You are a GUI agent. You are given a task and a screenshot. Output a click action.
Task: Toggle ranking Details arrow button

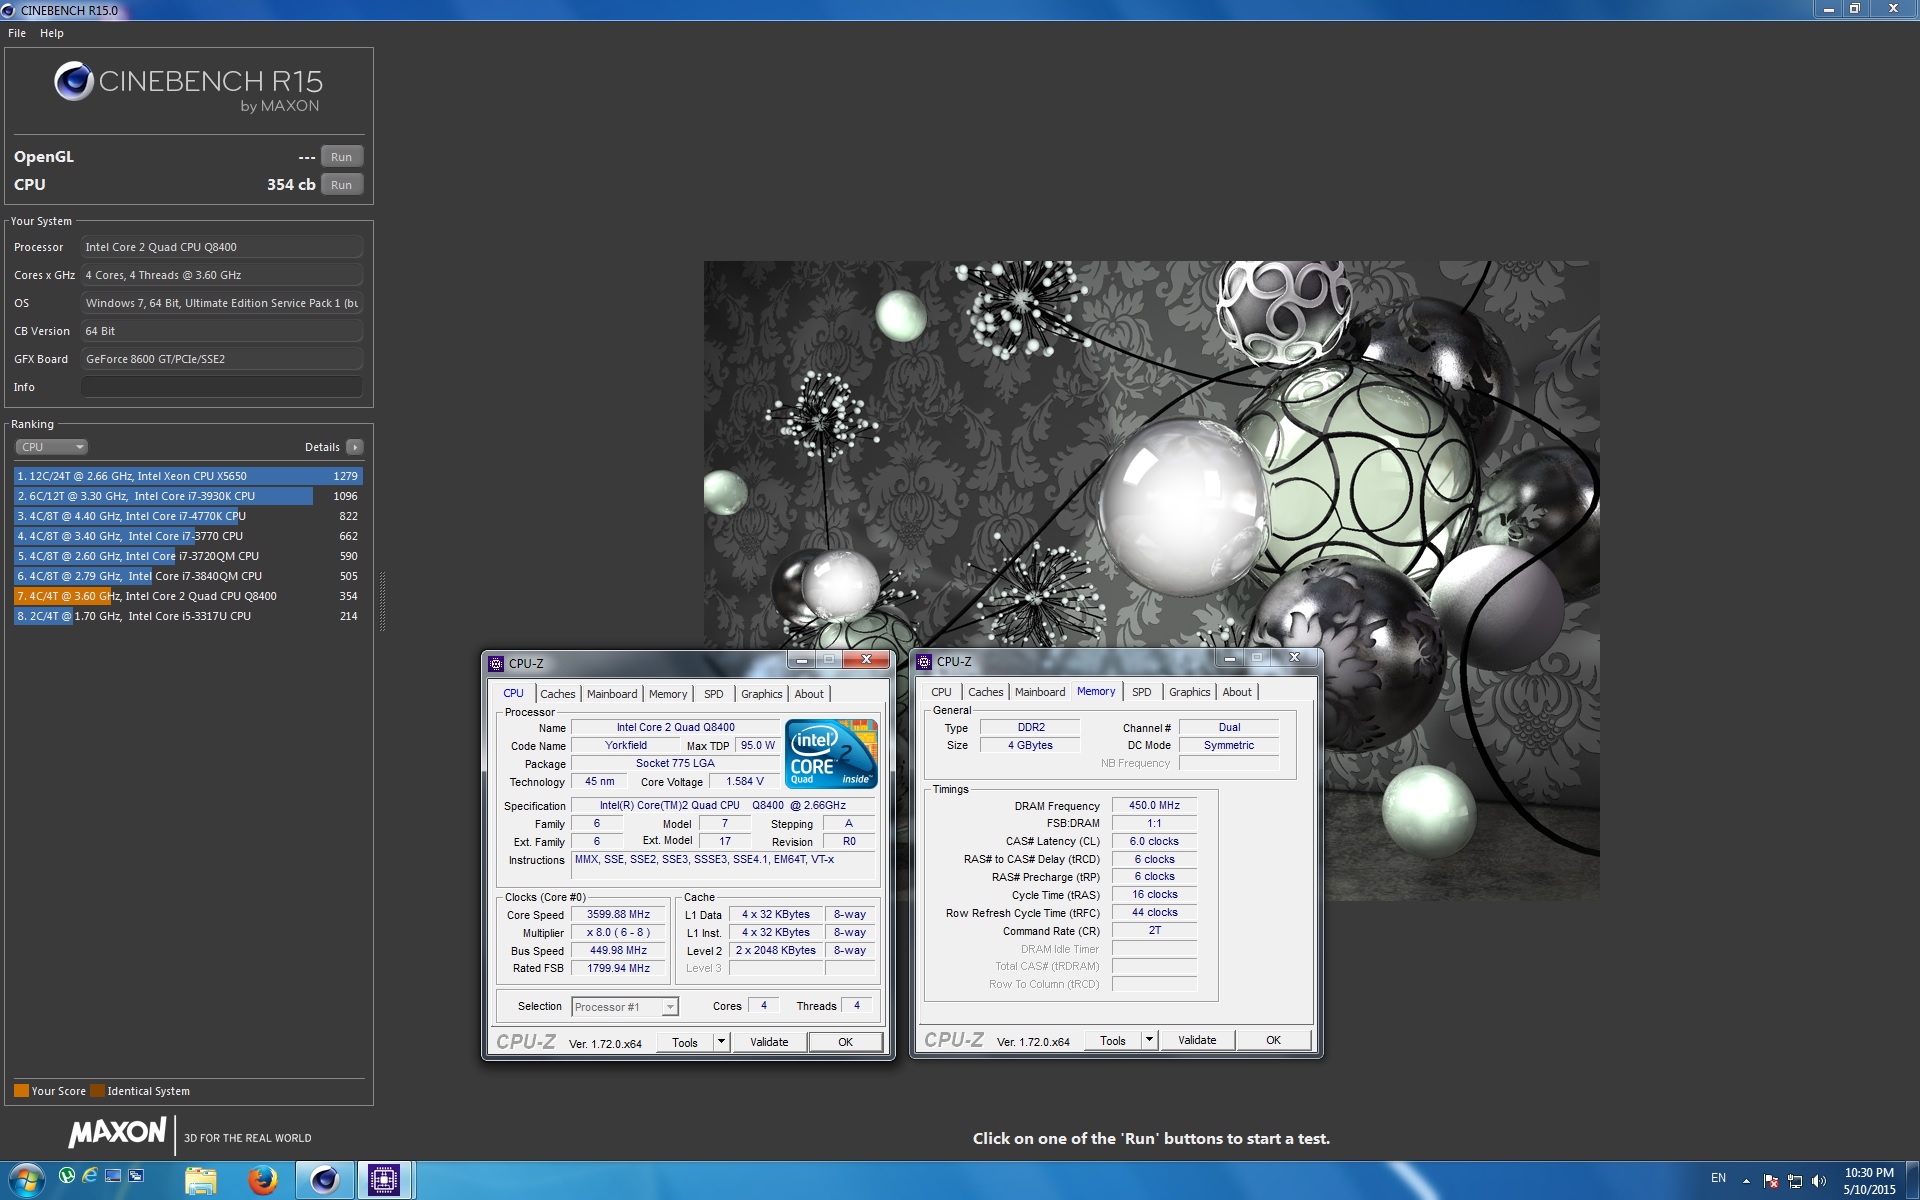(x=355, y=447)
